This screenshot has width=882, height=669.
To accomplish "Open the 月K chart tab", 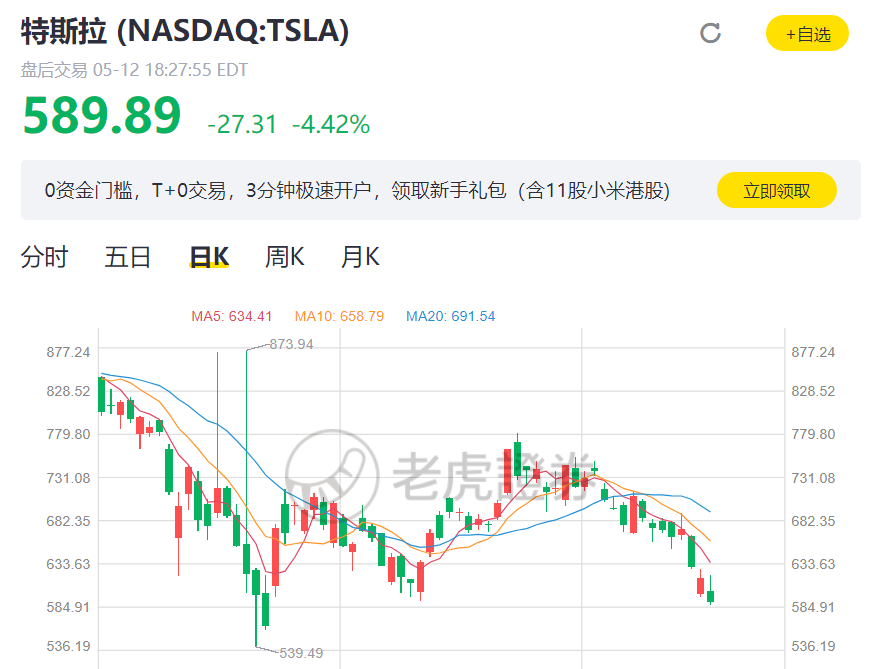I will 360,257.
